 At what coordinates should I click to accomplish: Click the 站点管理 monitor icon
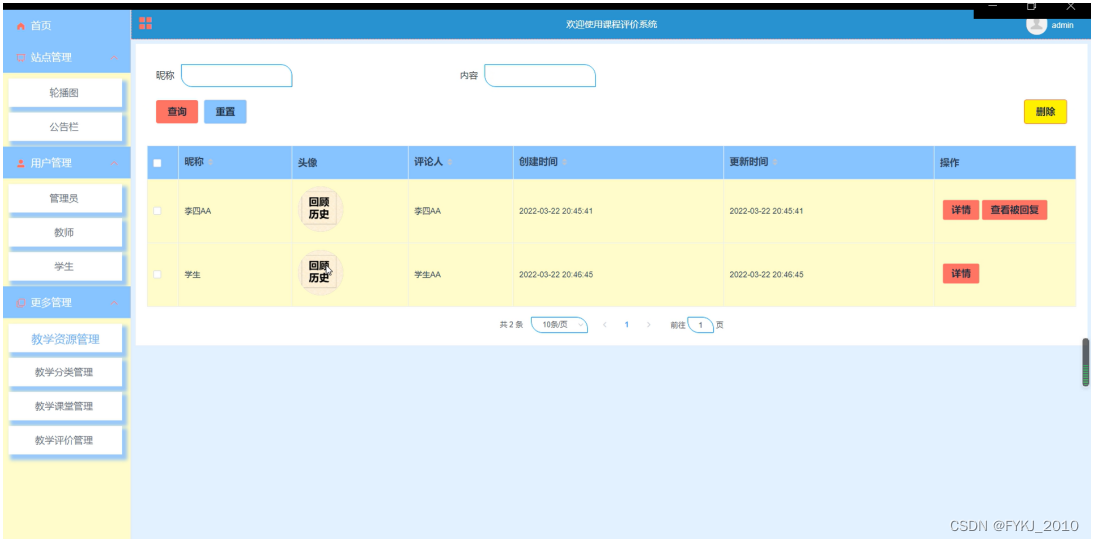coord(21,58)
